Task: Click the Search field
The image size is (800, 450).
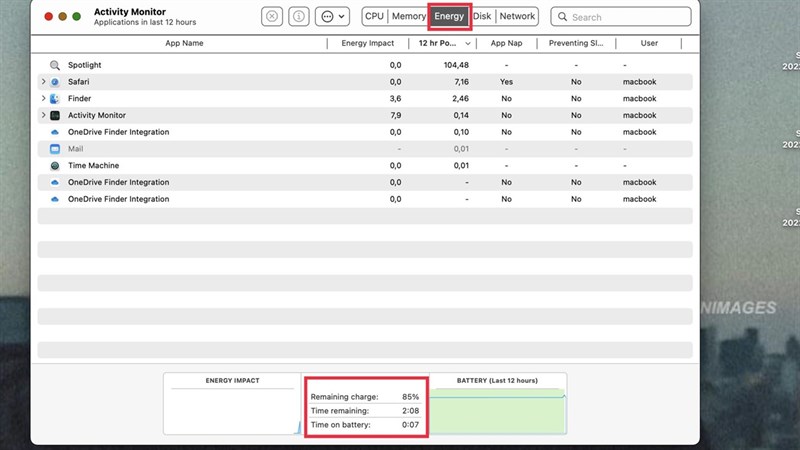Action: pos(621,17)
